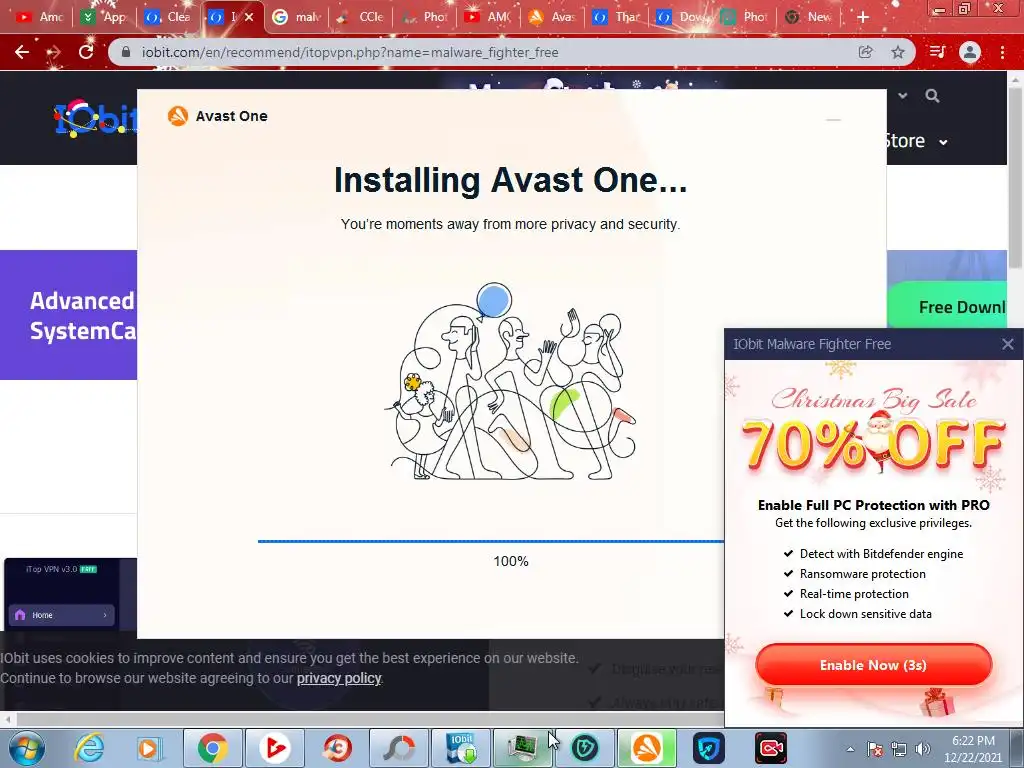Image resolution: width=1024 pixels, height=768 pixels.
Task: Open Google Chrome from taskbar
Action: (213, 748)
